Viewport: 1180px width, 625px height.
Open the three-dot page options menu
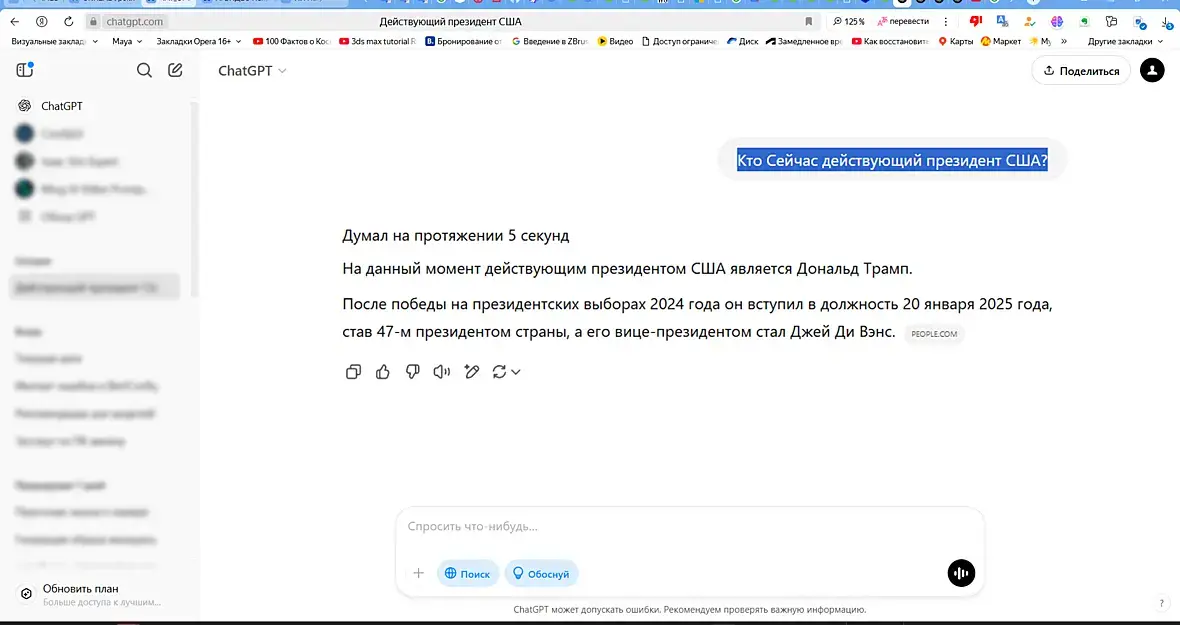click(946, 21)
